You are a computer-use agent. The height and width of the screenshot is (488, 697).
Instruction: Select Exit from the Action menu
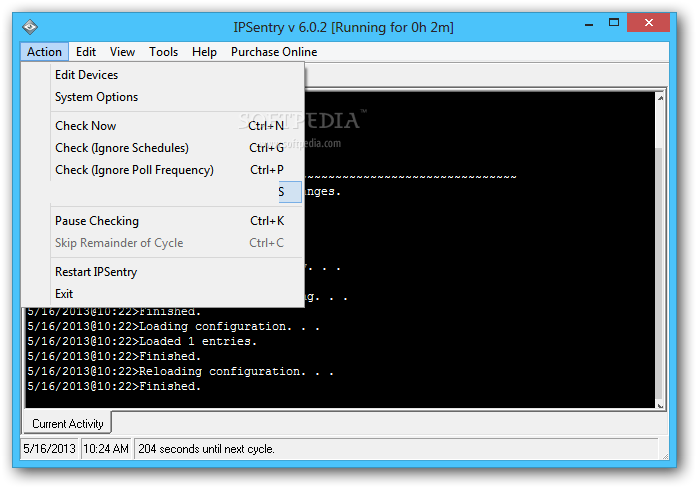click(x=163, y=294)
